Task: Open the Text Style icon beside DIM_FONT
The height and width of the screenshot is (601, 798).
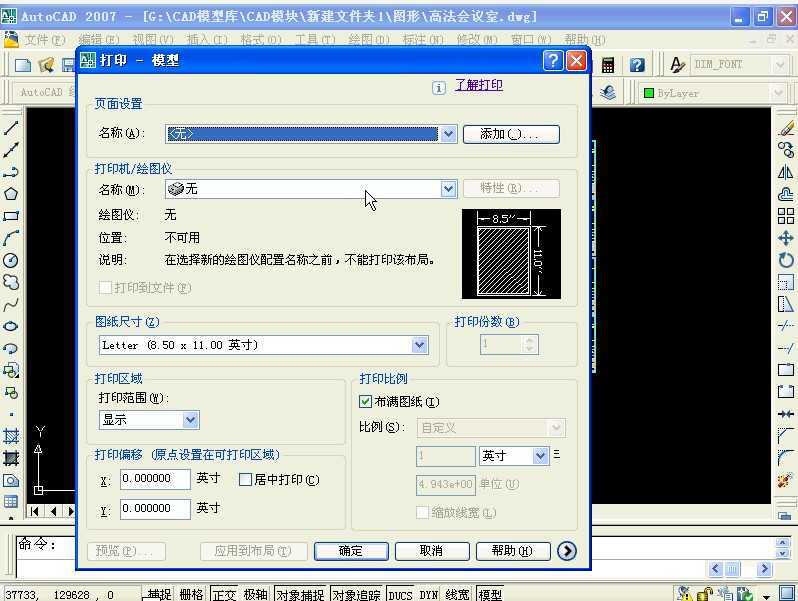Action: coord(677,65)
